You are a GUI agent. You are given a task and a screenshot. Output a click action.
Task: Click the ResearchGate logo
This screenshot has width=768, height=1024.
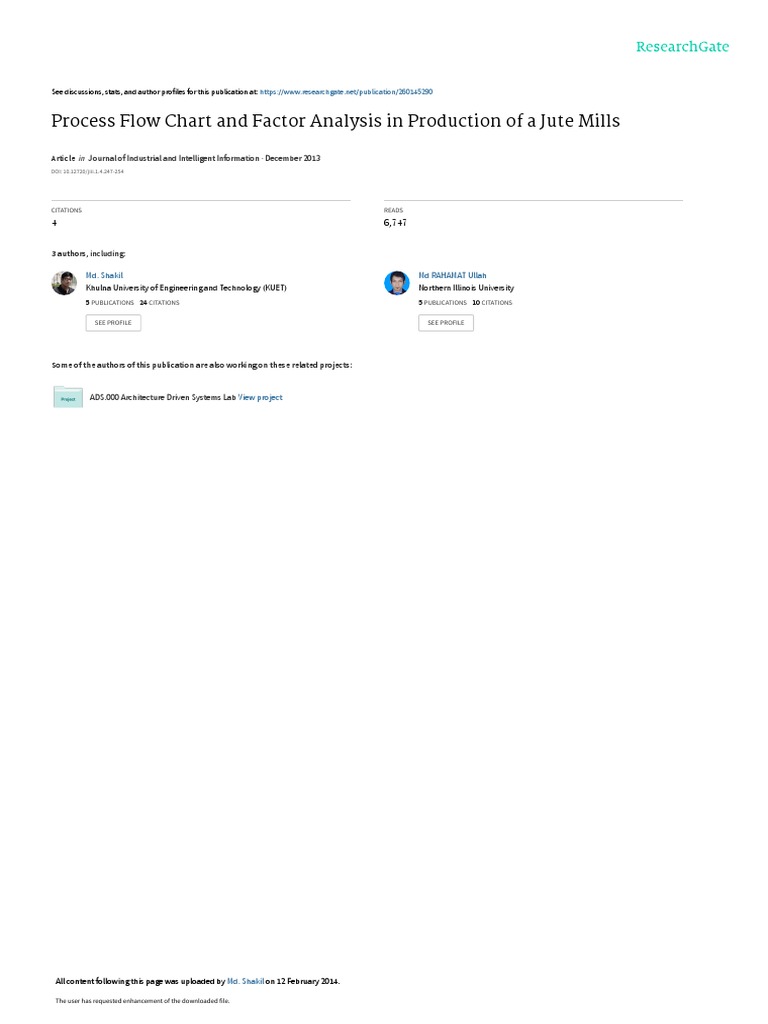click(x=682, y=46)
